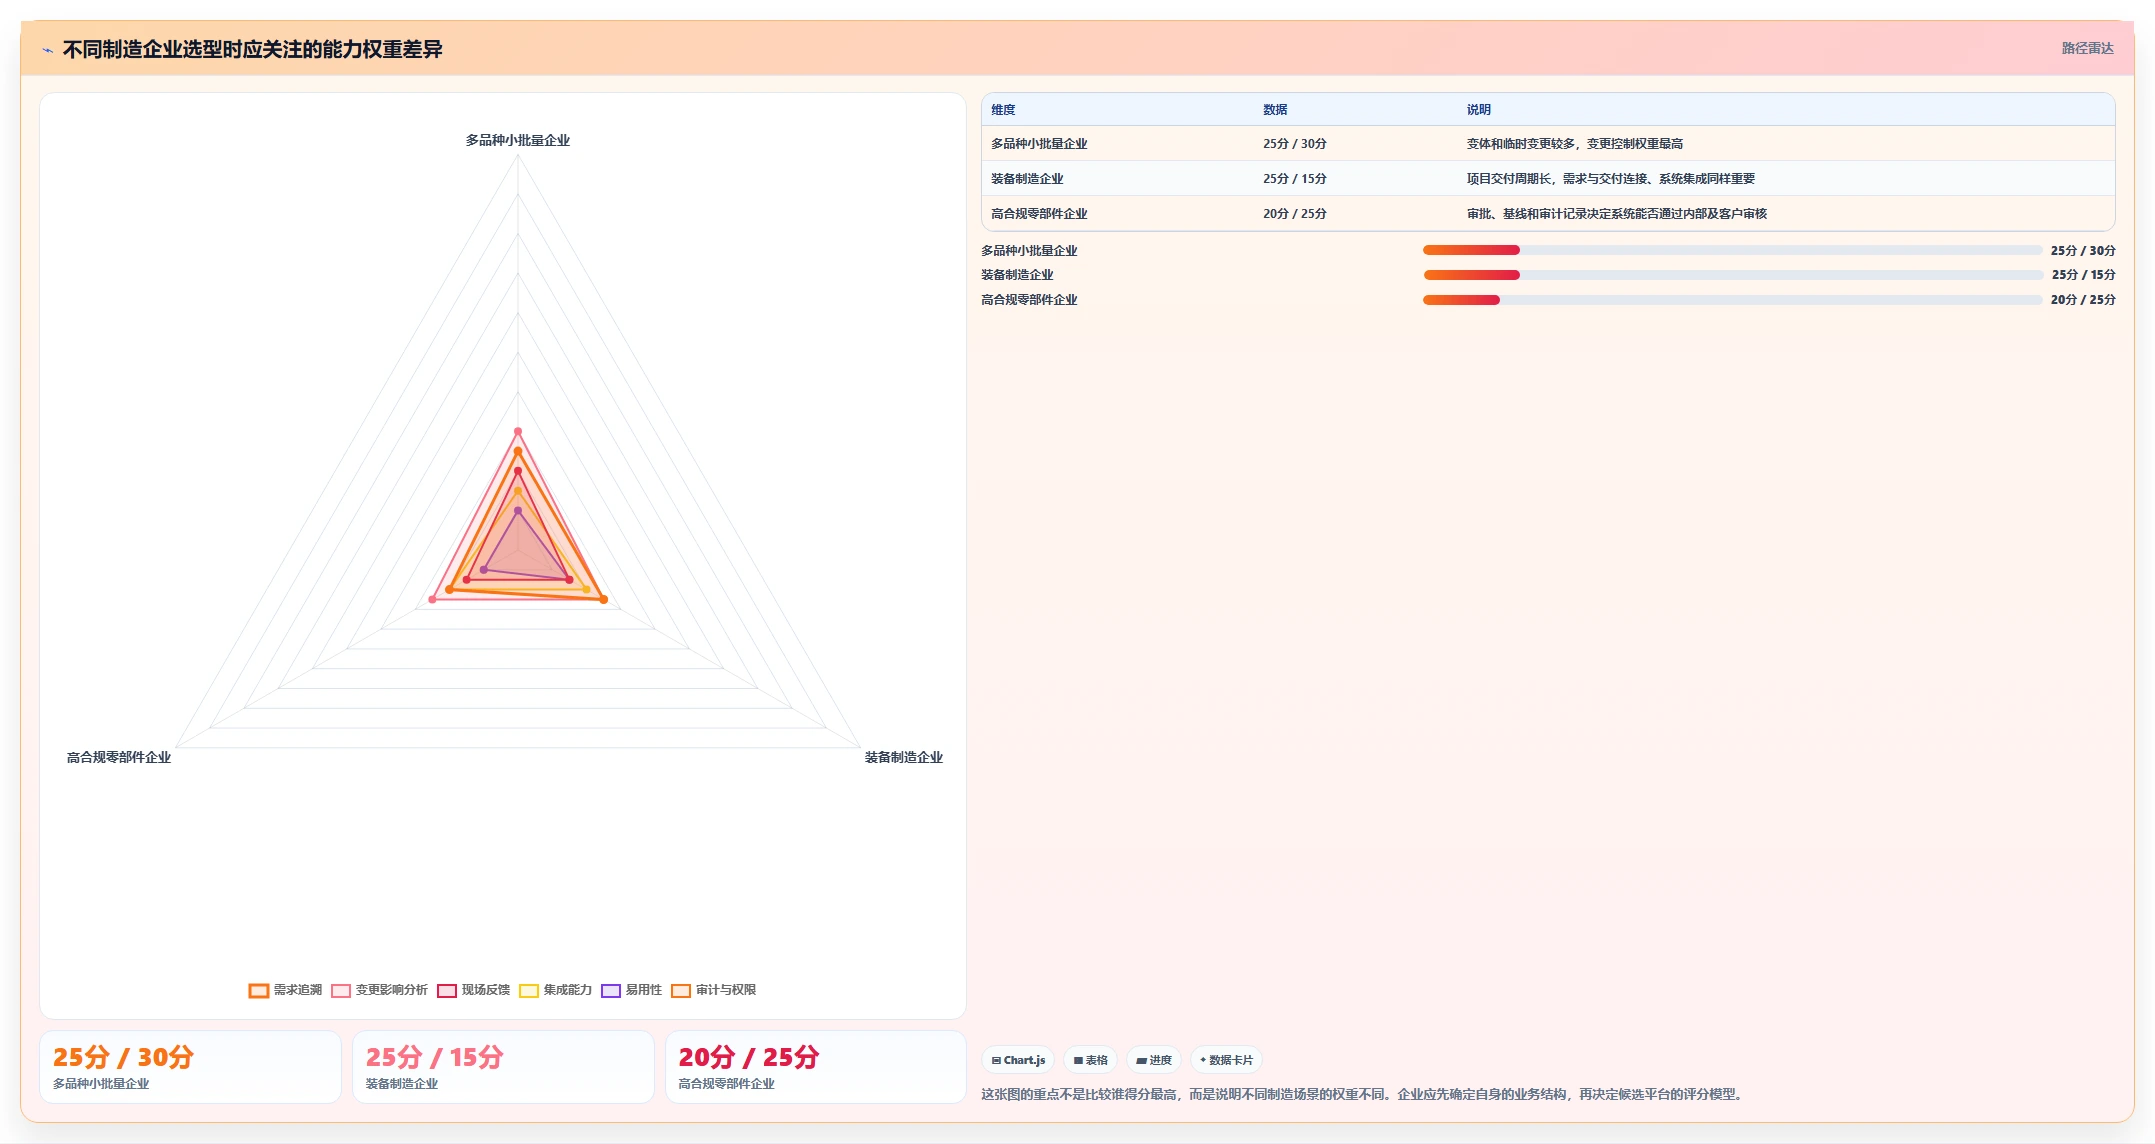
Task: Click description starting 项目交付周期长
Action: 1611,179
